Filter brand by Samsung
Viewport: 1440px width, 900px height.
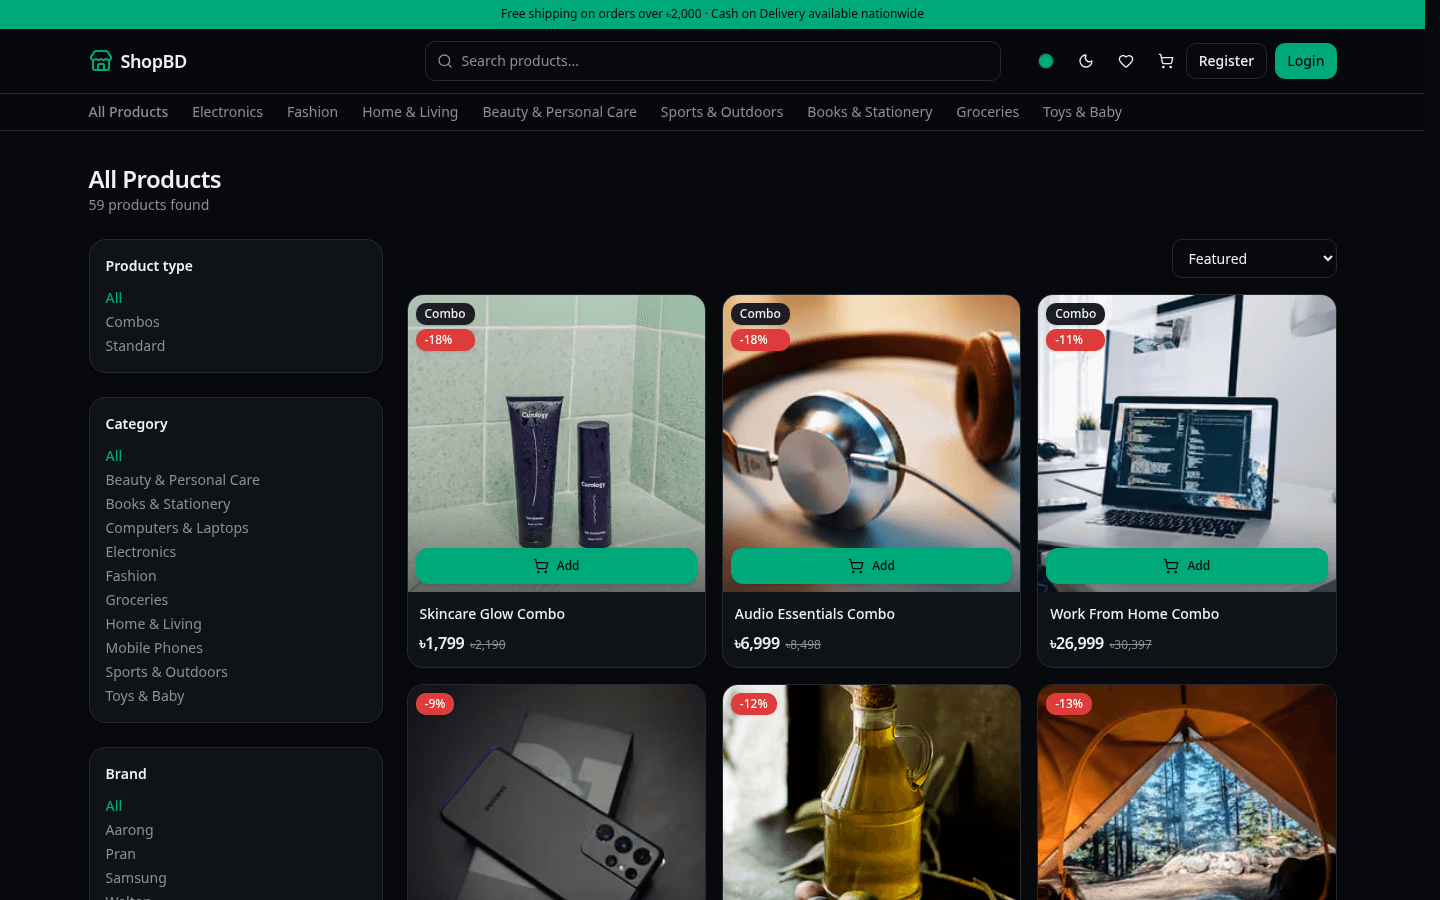tap(136, 878)
